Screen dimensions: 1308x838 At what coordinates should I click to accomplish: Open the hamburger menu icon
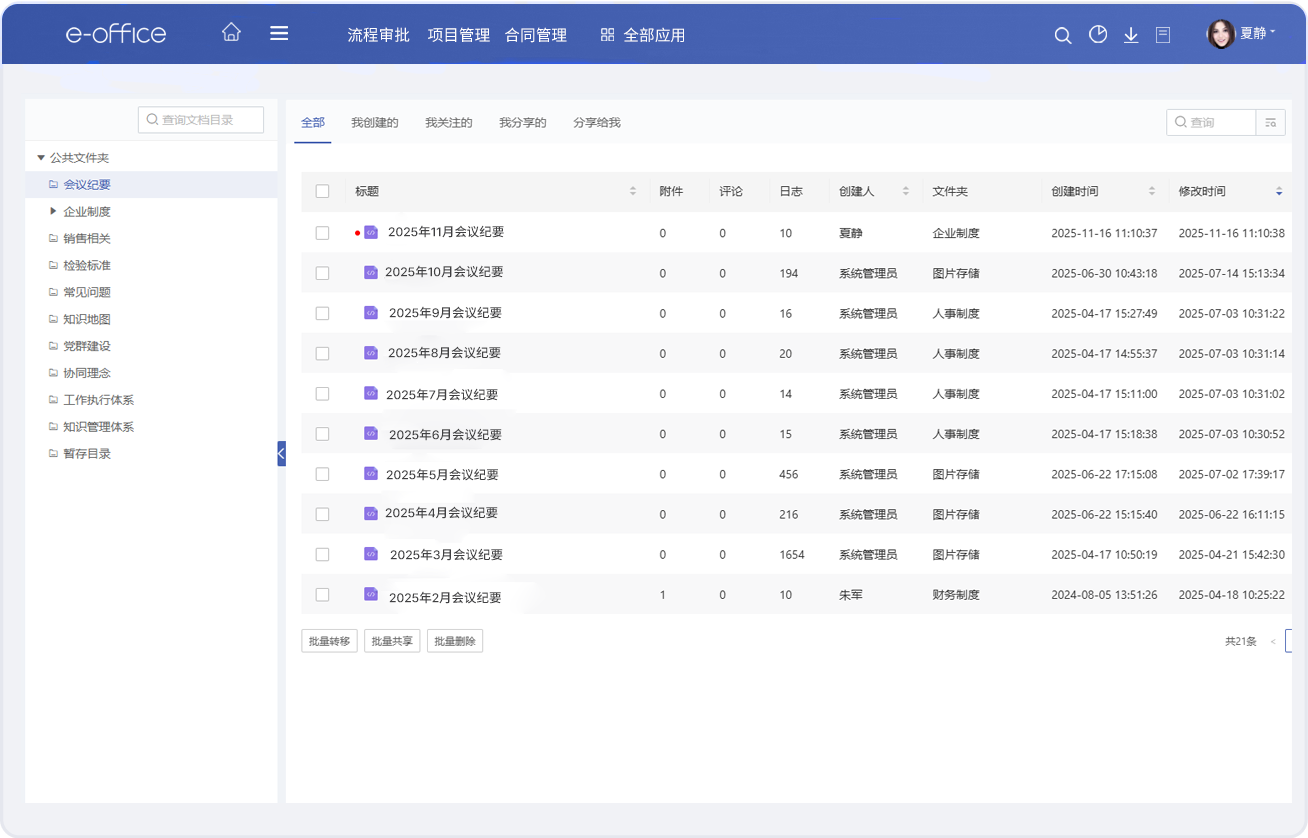click(279, 33)
